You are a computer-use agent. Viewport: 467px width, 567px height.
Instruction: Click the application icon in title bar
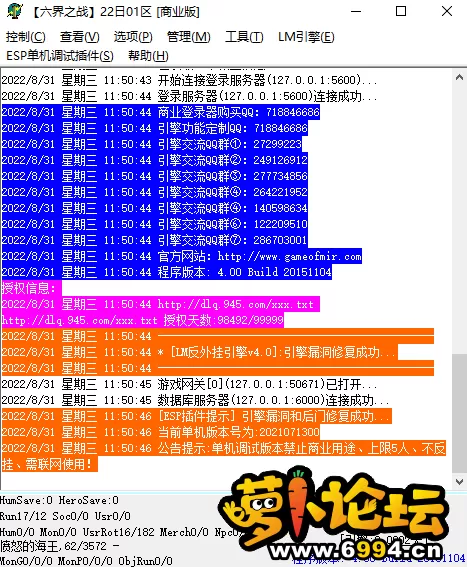[x=14, y=11]
